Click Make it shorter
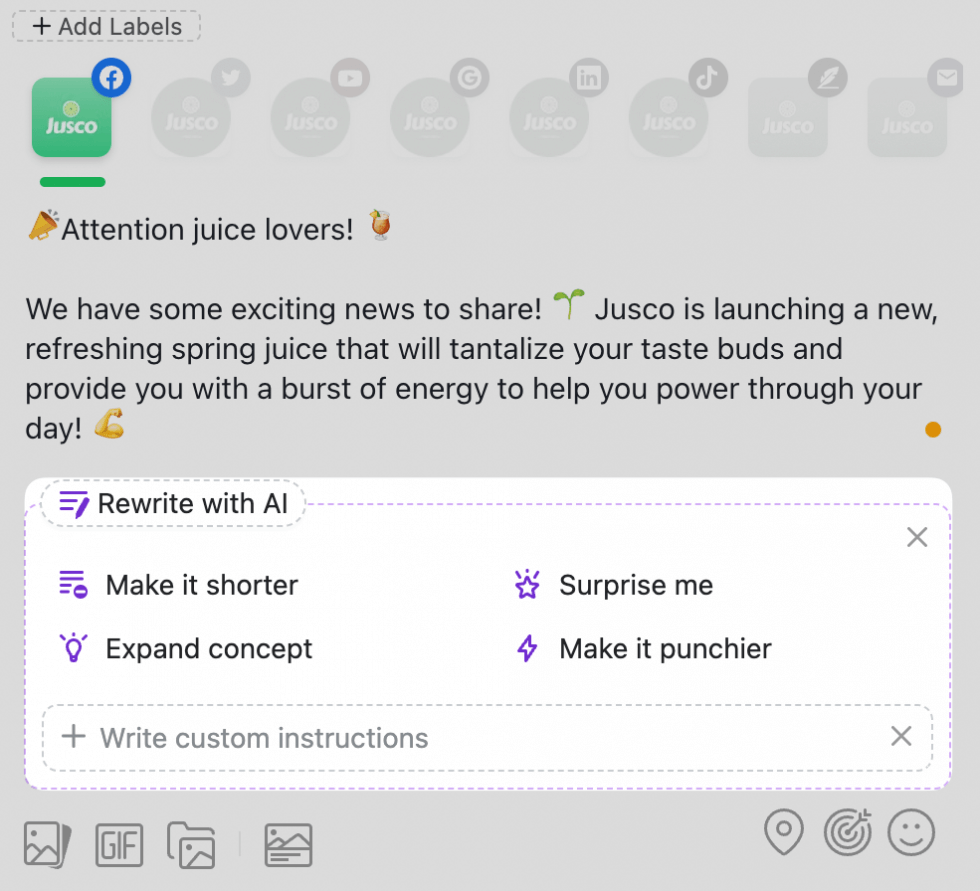Image resolution: width=980 pixels, height=891 pixels. point(200,585)
